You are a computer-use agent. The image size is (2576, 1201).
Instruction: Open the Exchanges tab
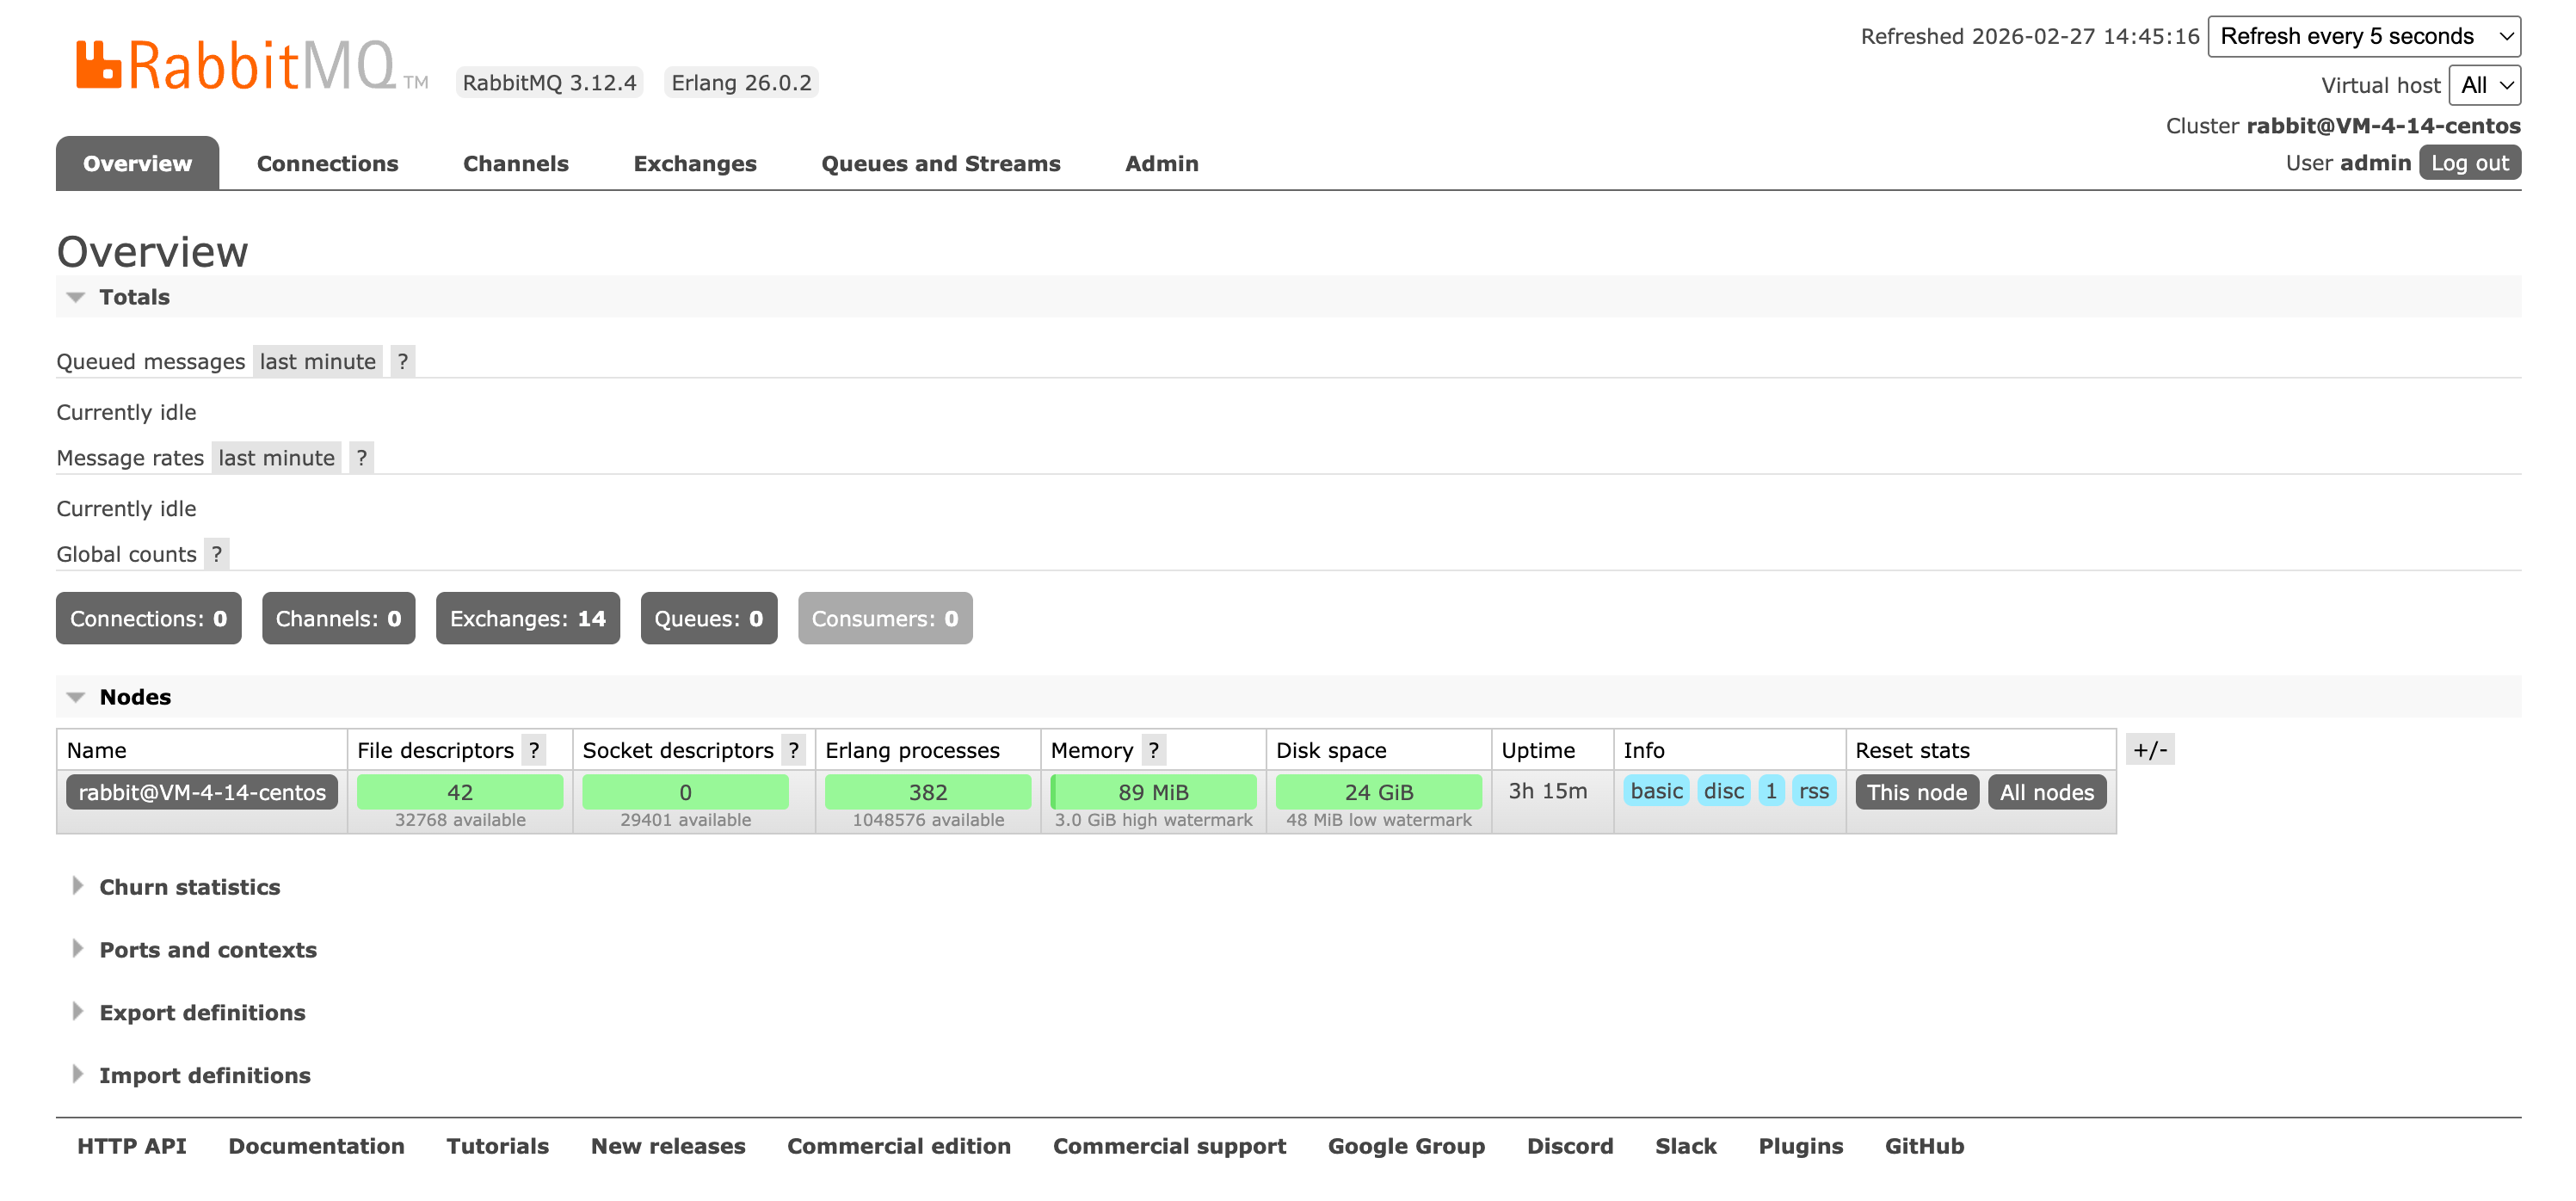pos(694,163)
